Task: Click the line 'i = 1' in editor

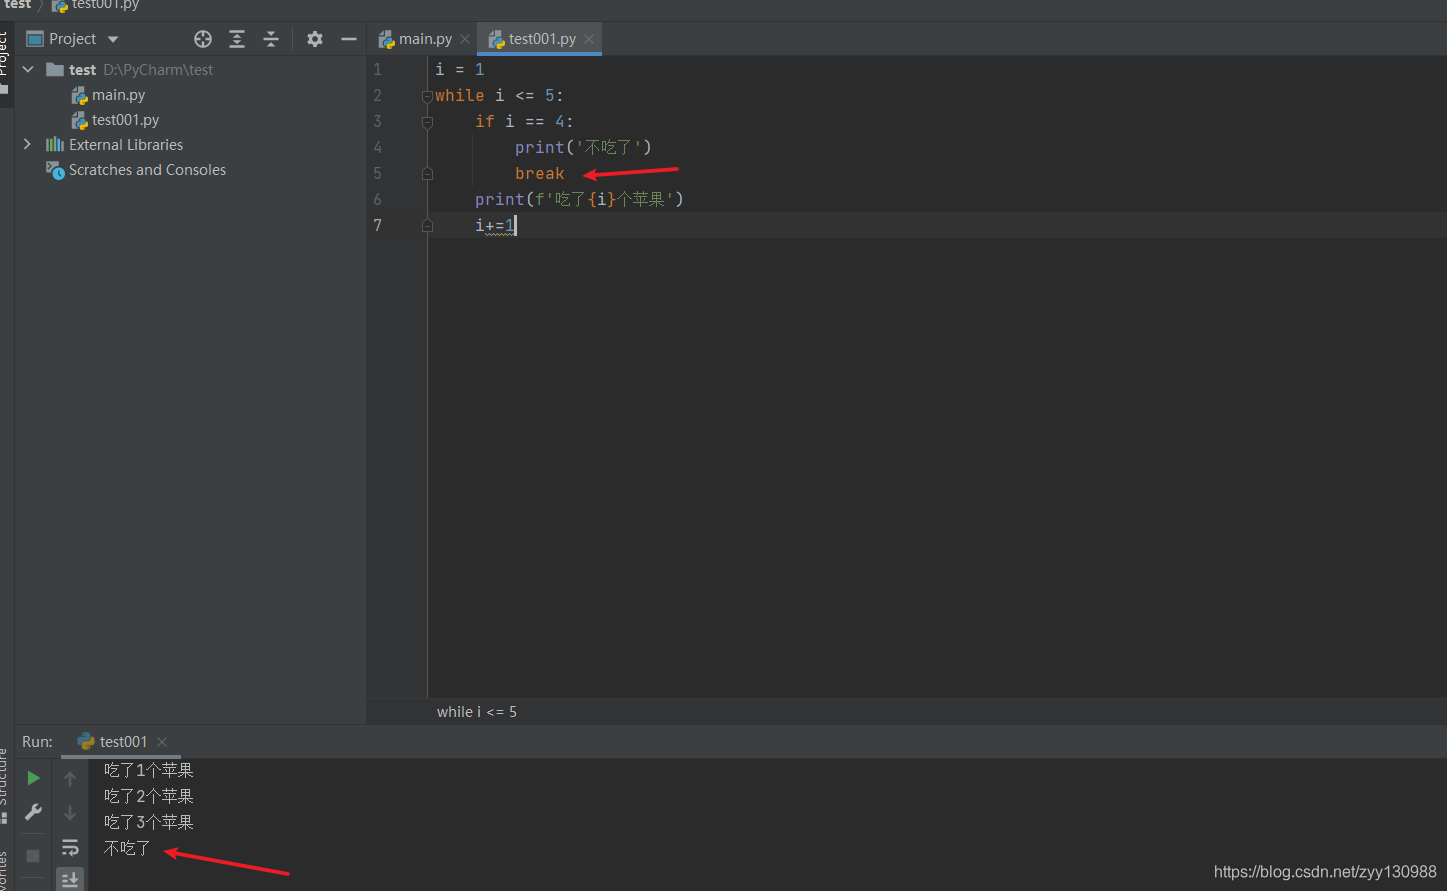Action: (x=460, y=70)
